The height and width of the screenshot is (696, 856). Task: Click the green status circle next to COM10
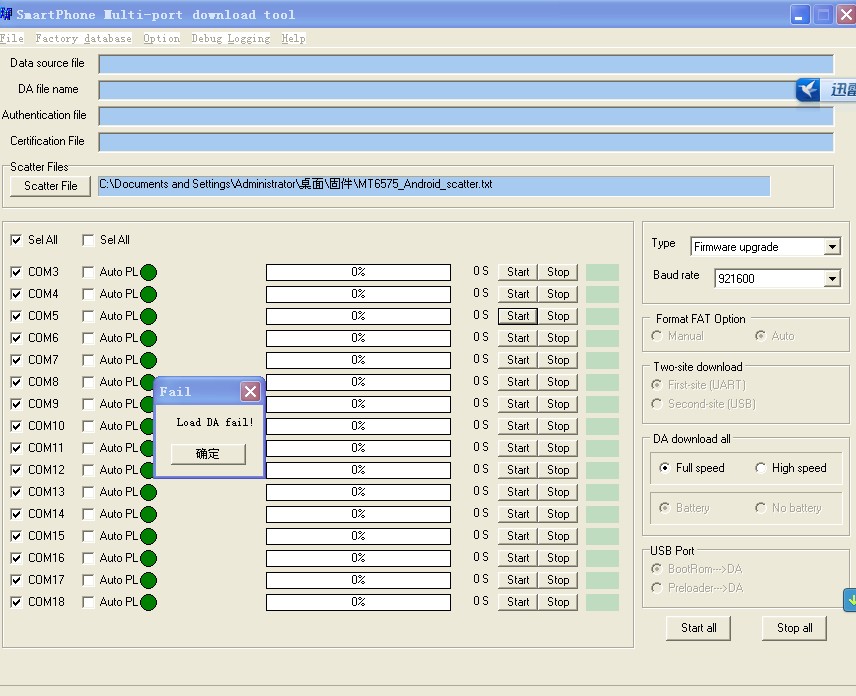[148, 426]
